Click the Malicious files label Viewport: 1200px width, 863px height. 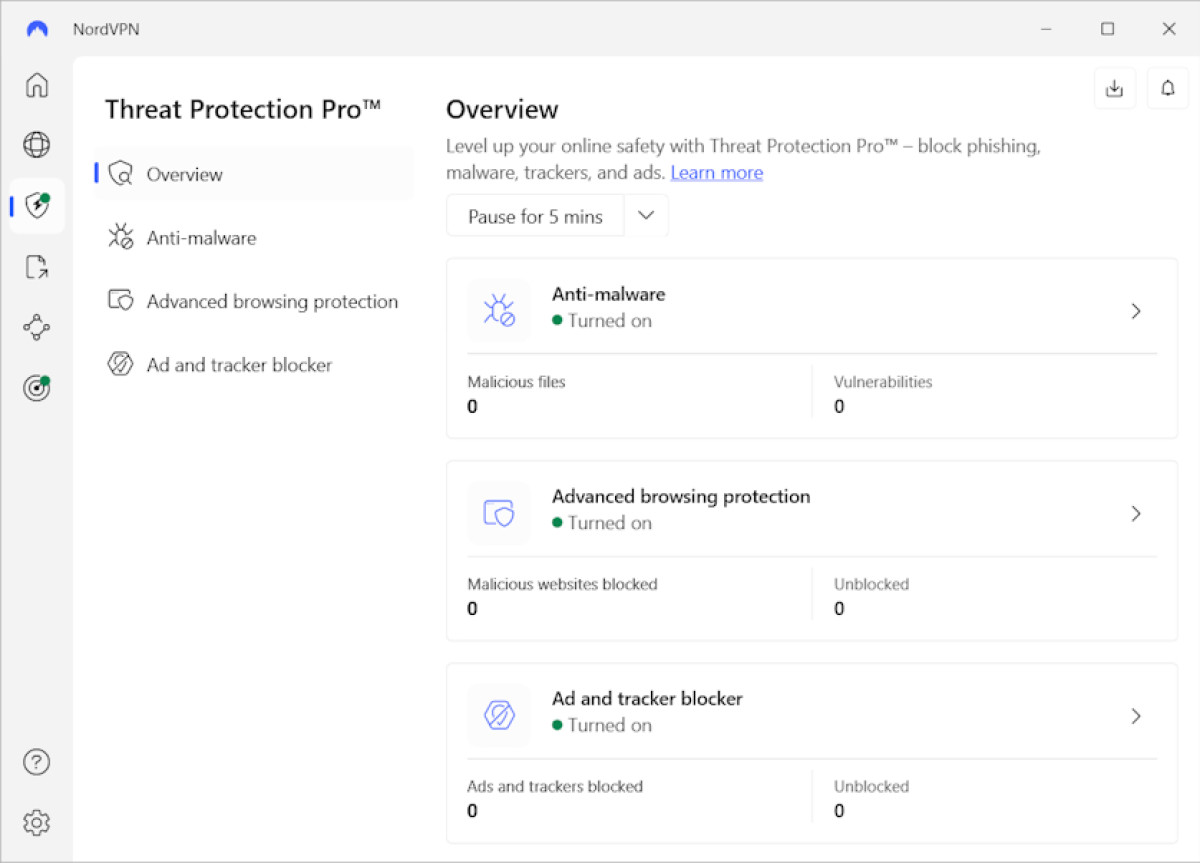pos(516,382)
